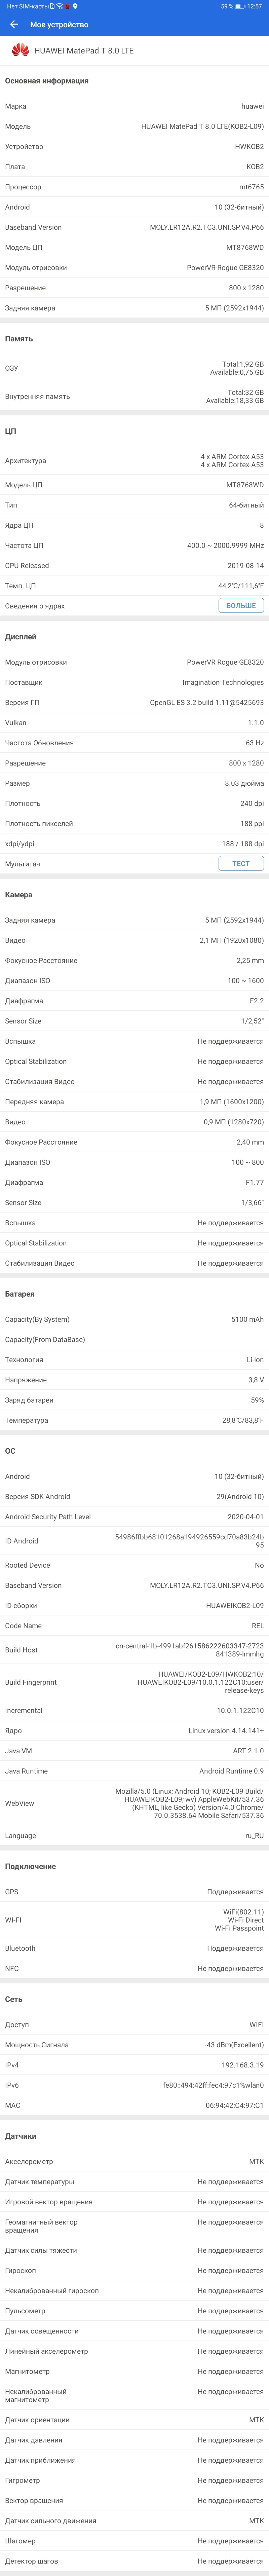Start the multitouch ТЕСТ button

click(241, 863)
